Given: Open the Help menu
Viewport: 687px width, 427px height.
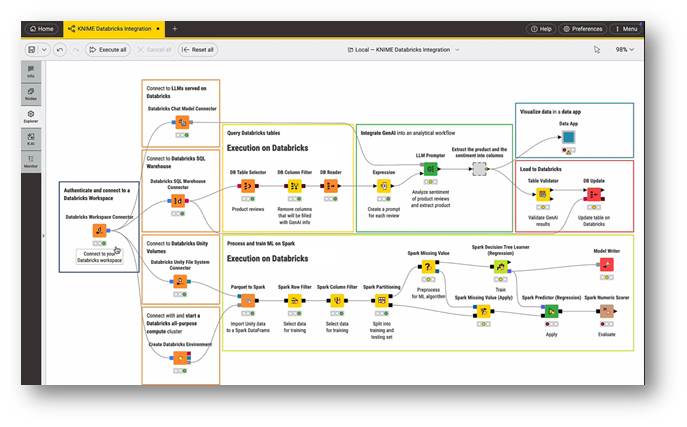Looking at the screenshot, I should 541,29.
